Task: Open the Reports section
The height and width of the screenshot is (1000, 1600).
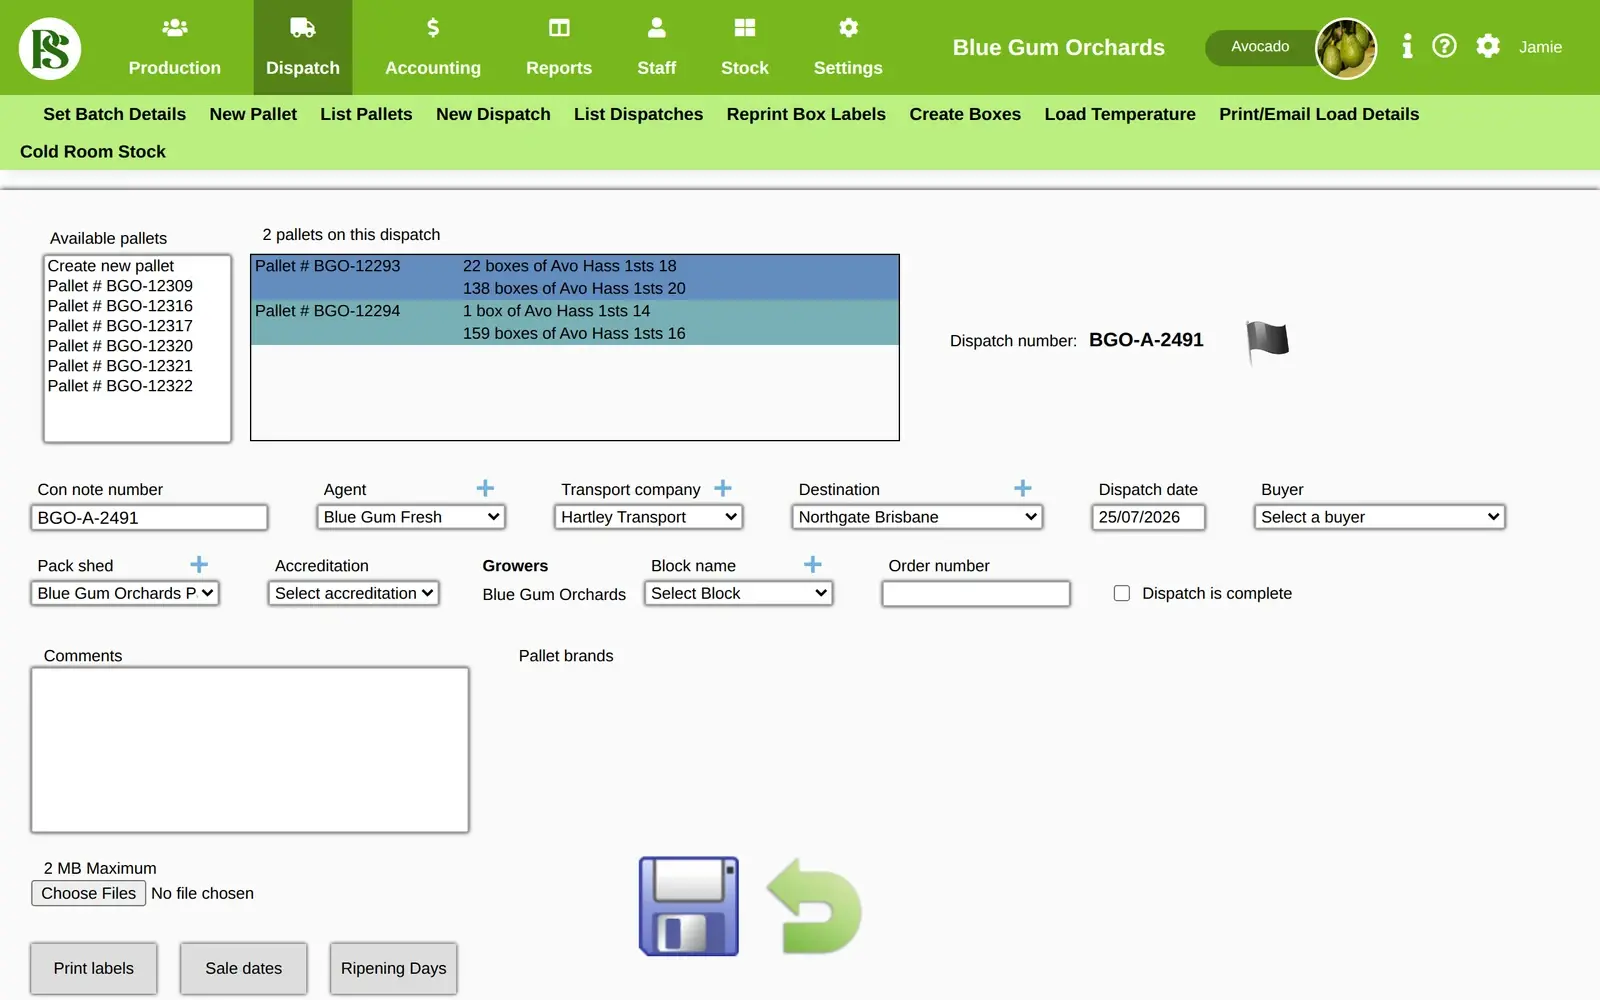Action: [559, 47]
